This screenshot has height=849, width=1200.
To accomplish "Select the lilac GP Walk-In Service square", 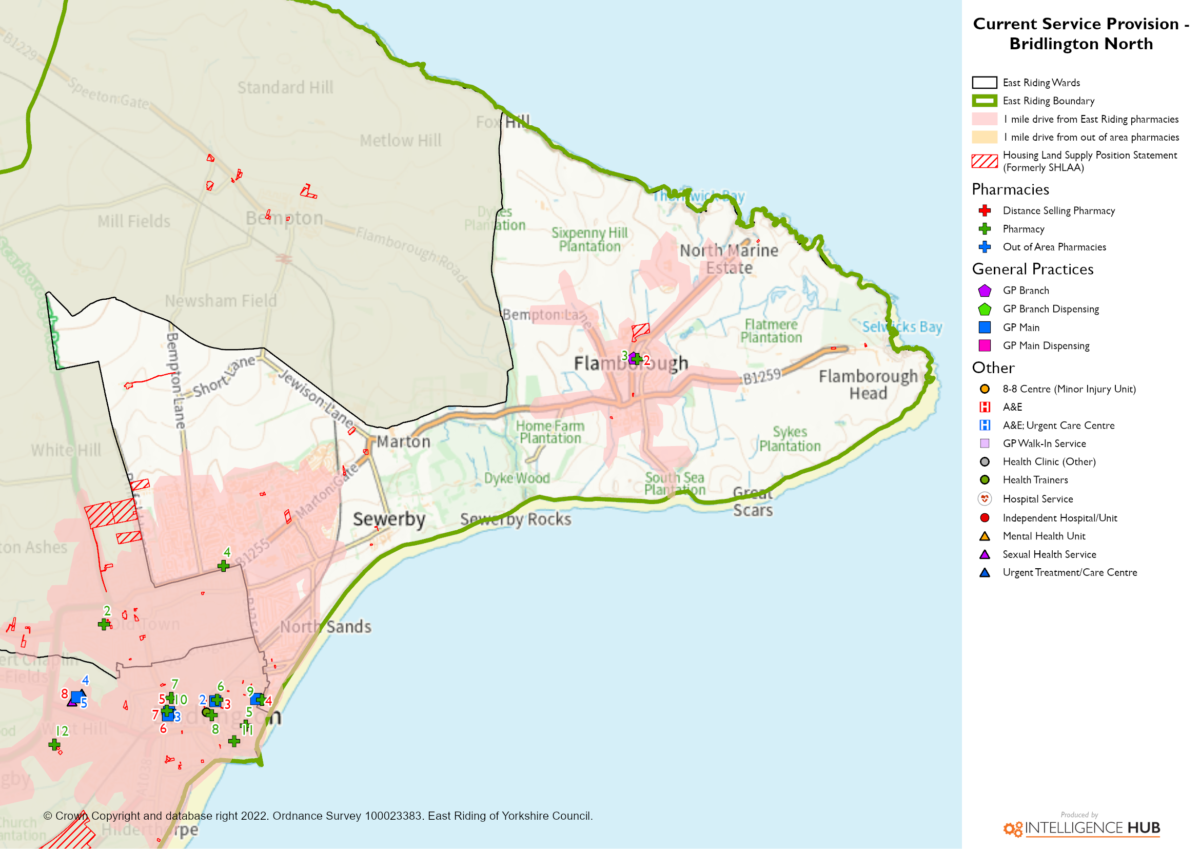I will pos(985,443).
